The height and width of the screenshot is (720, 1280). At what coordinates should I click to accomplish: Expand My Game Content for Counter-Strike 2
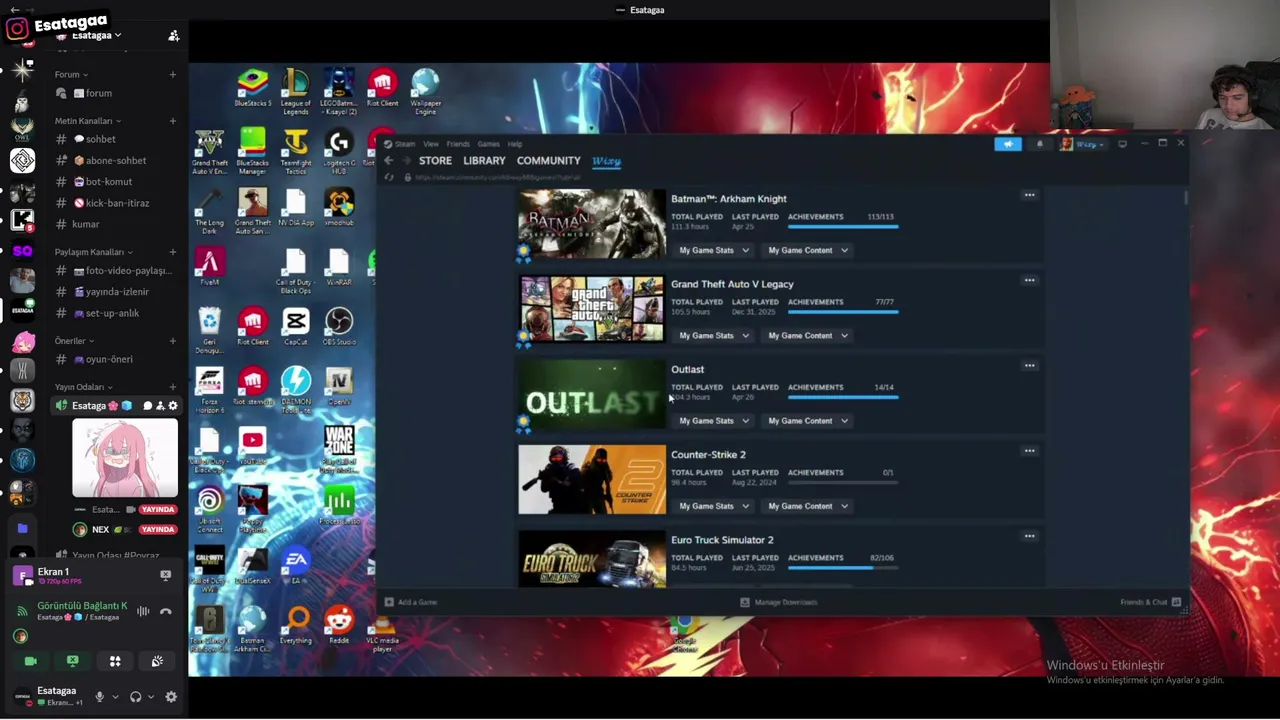pyautogui.click(x=808, y=506)
